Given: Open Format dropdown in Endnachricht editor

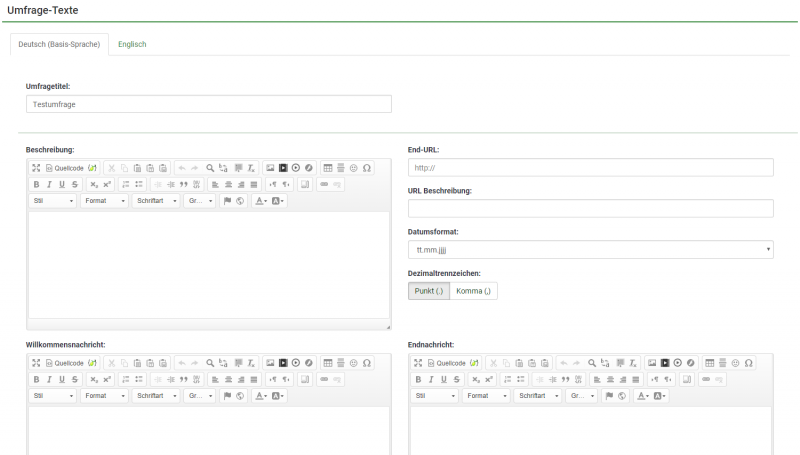Looking at the screenshot, I should tap(487, 395).
